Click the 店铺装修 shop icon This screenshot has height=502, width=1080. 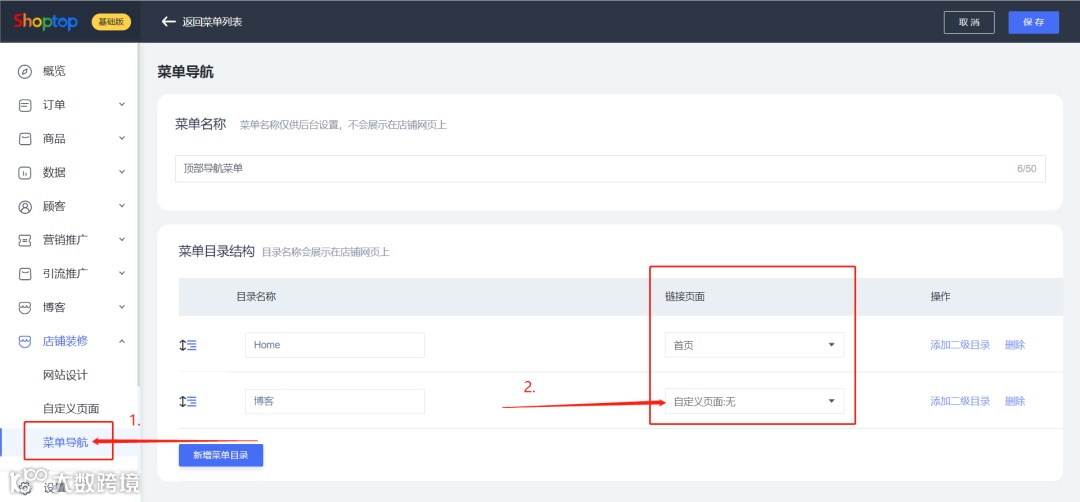25,341
